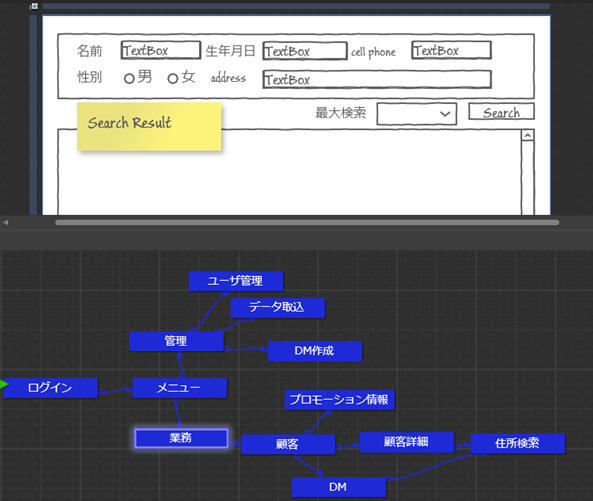593x501 pixels.
Task: Select the yellow Search Result sticky note
Action: (x=149, y=127)
